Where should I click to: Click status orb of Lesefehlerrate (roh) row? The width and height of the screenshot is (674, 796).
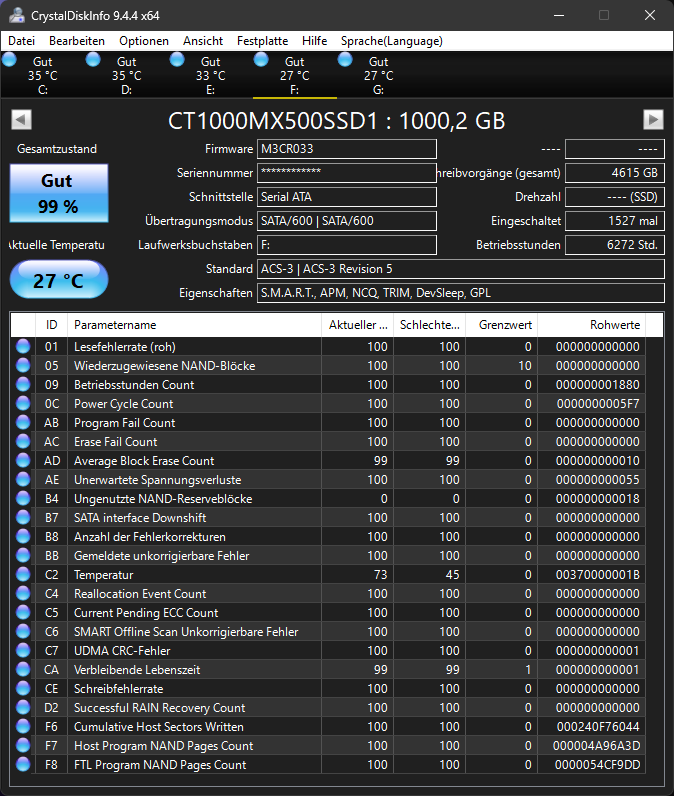click(23, 346)
